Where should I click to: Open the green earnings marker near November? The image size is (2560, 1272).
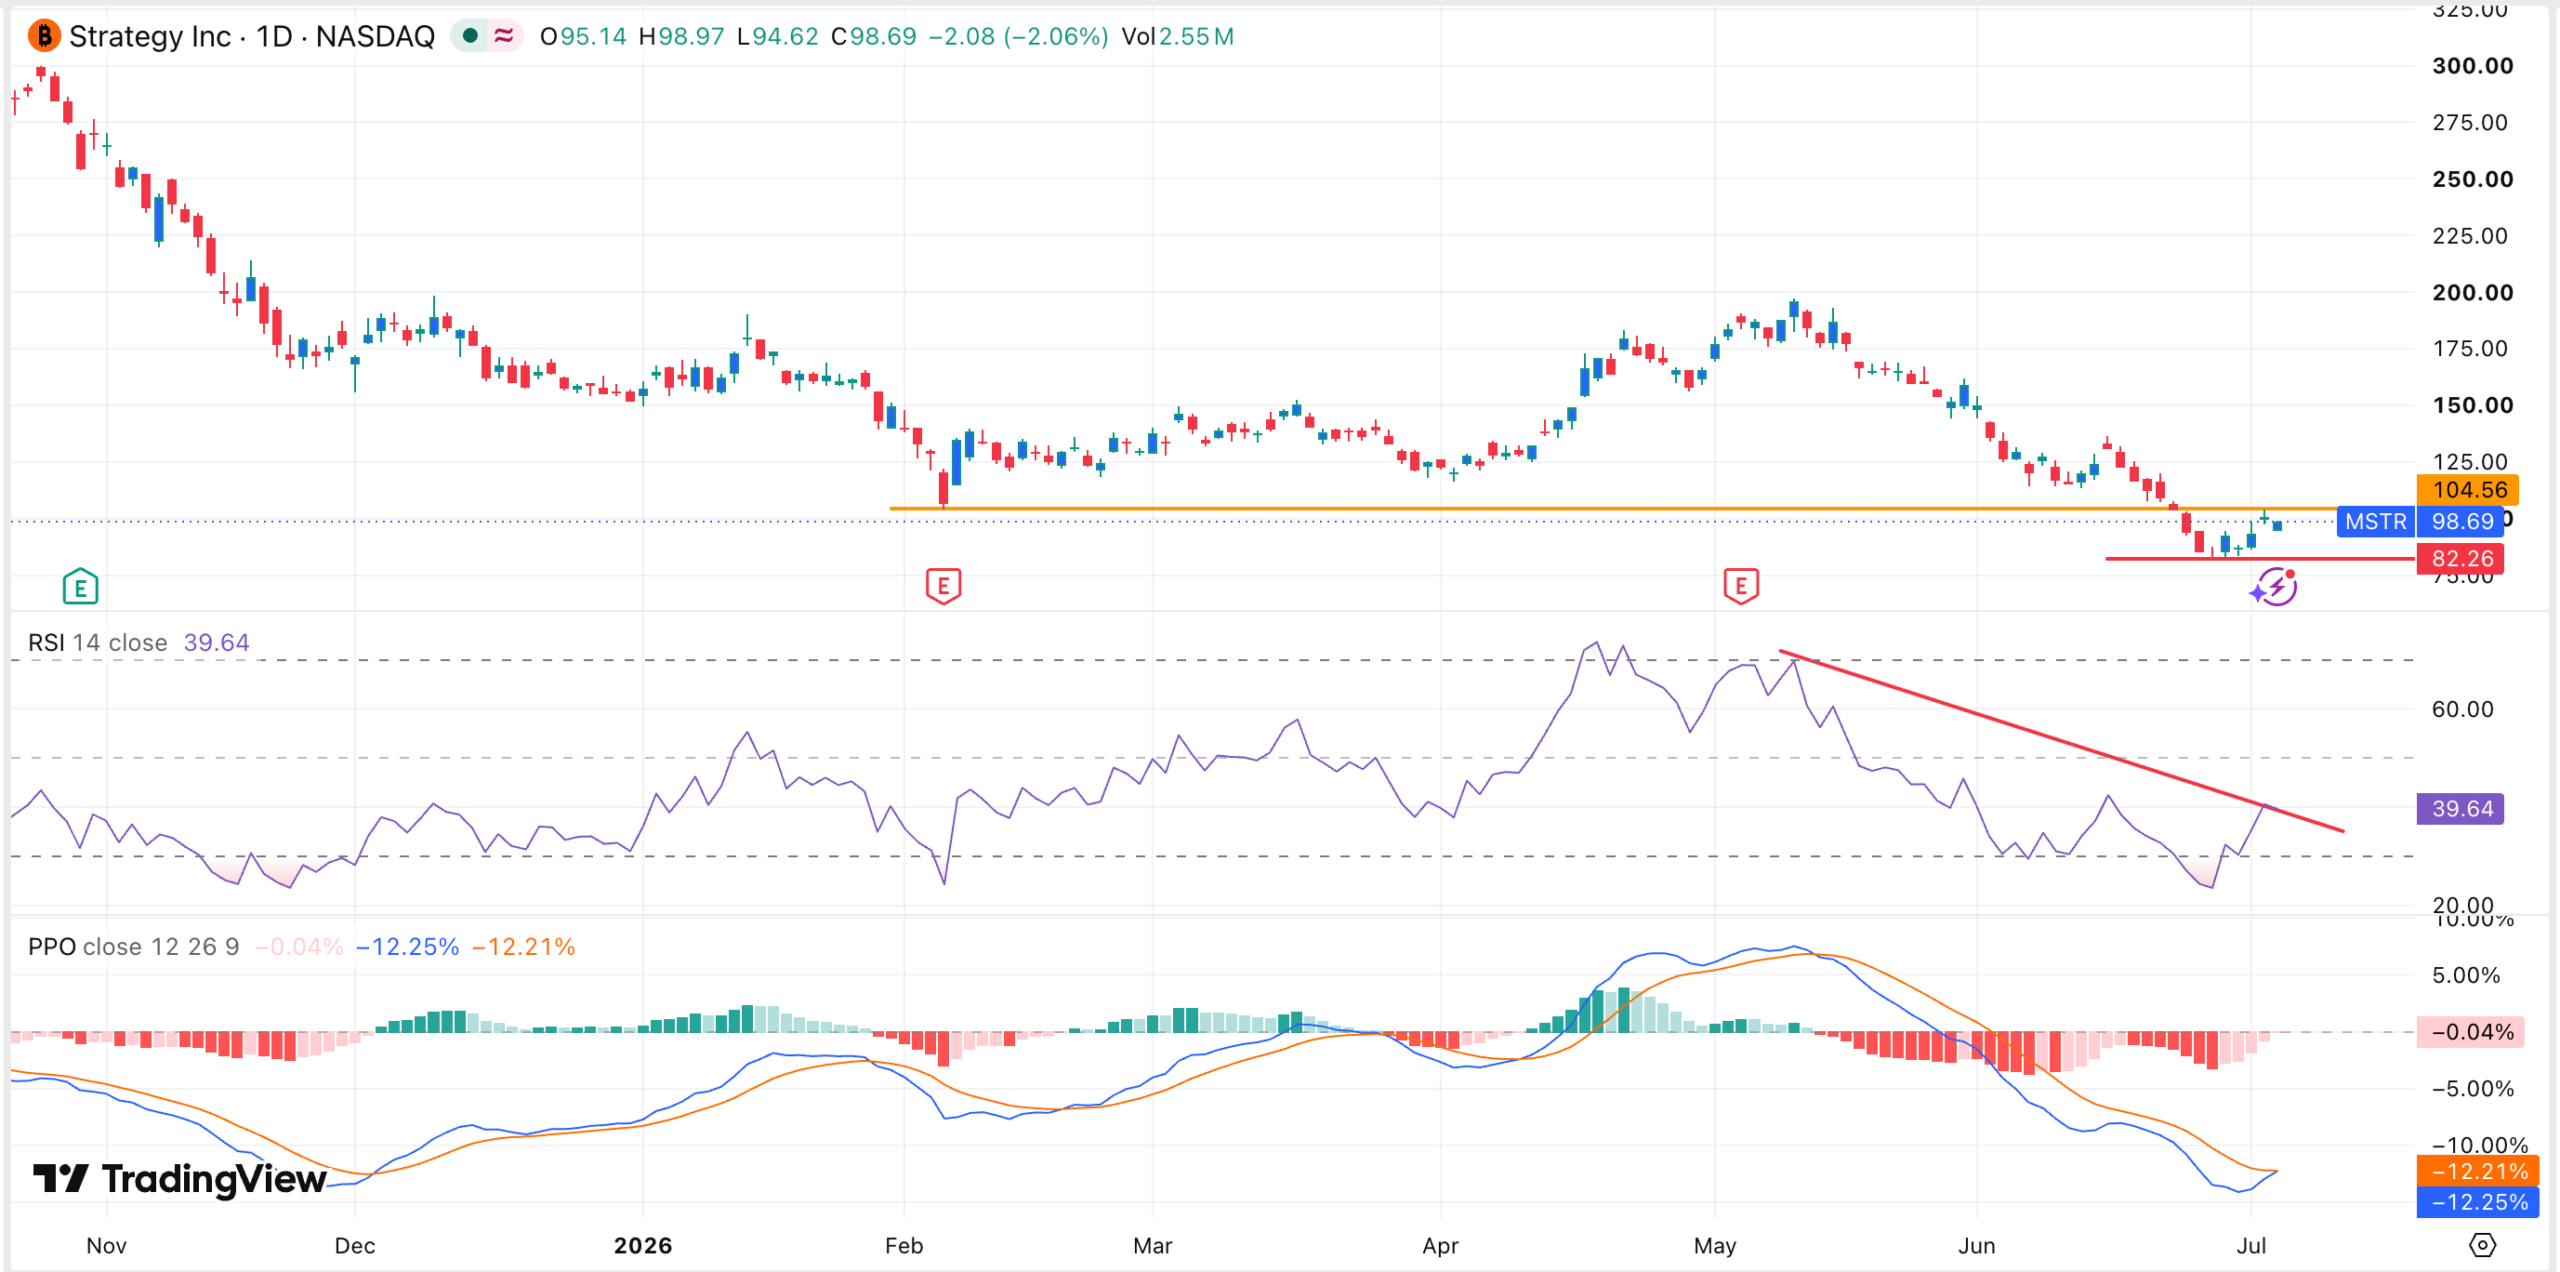coord(80,587)
